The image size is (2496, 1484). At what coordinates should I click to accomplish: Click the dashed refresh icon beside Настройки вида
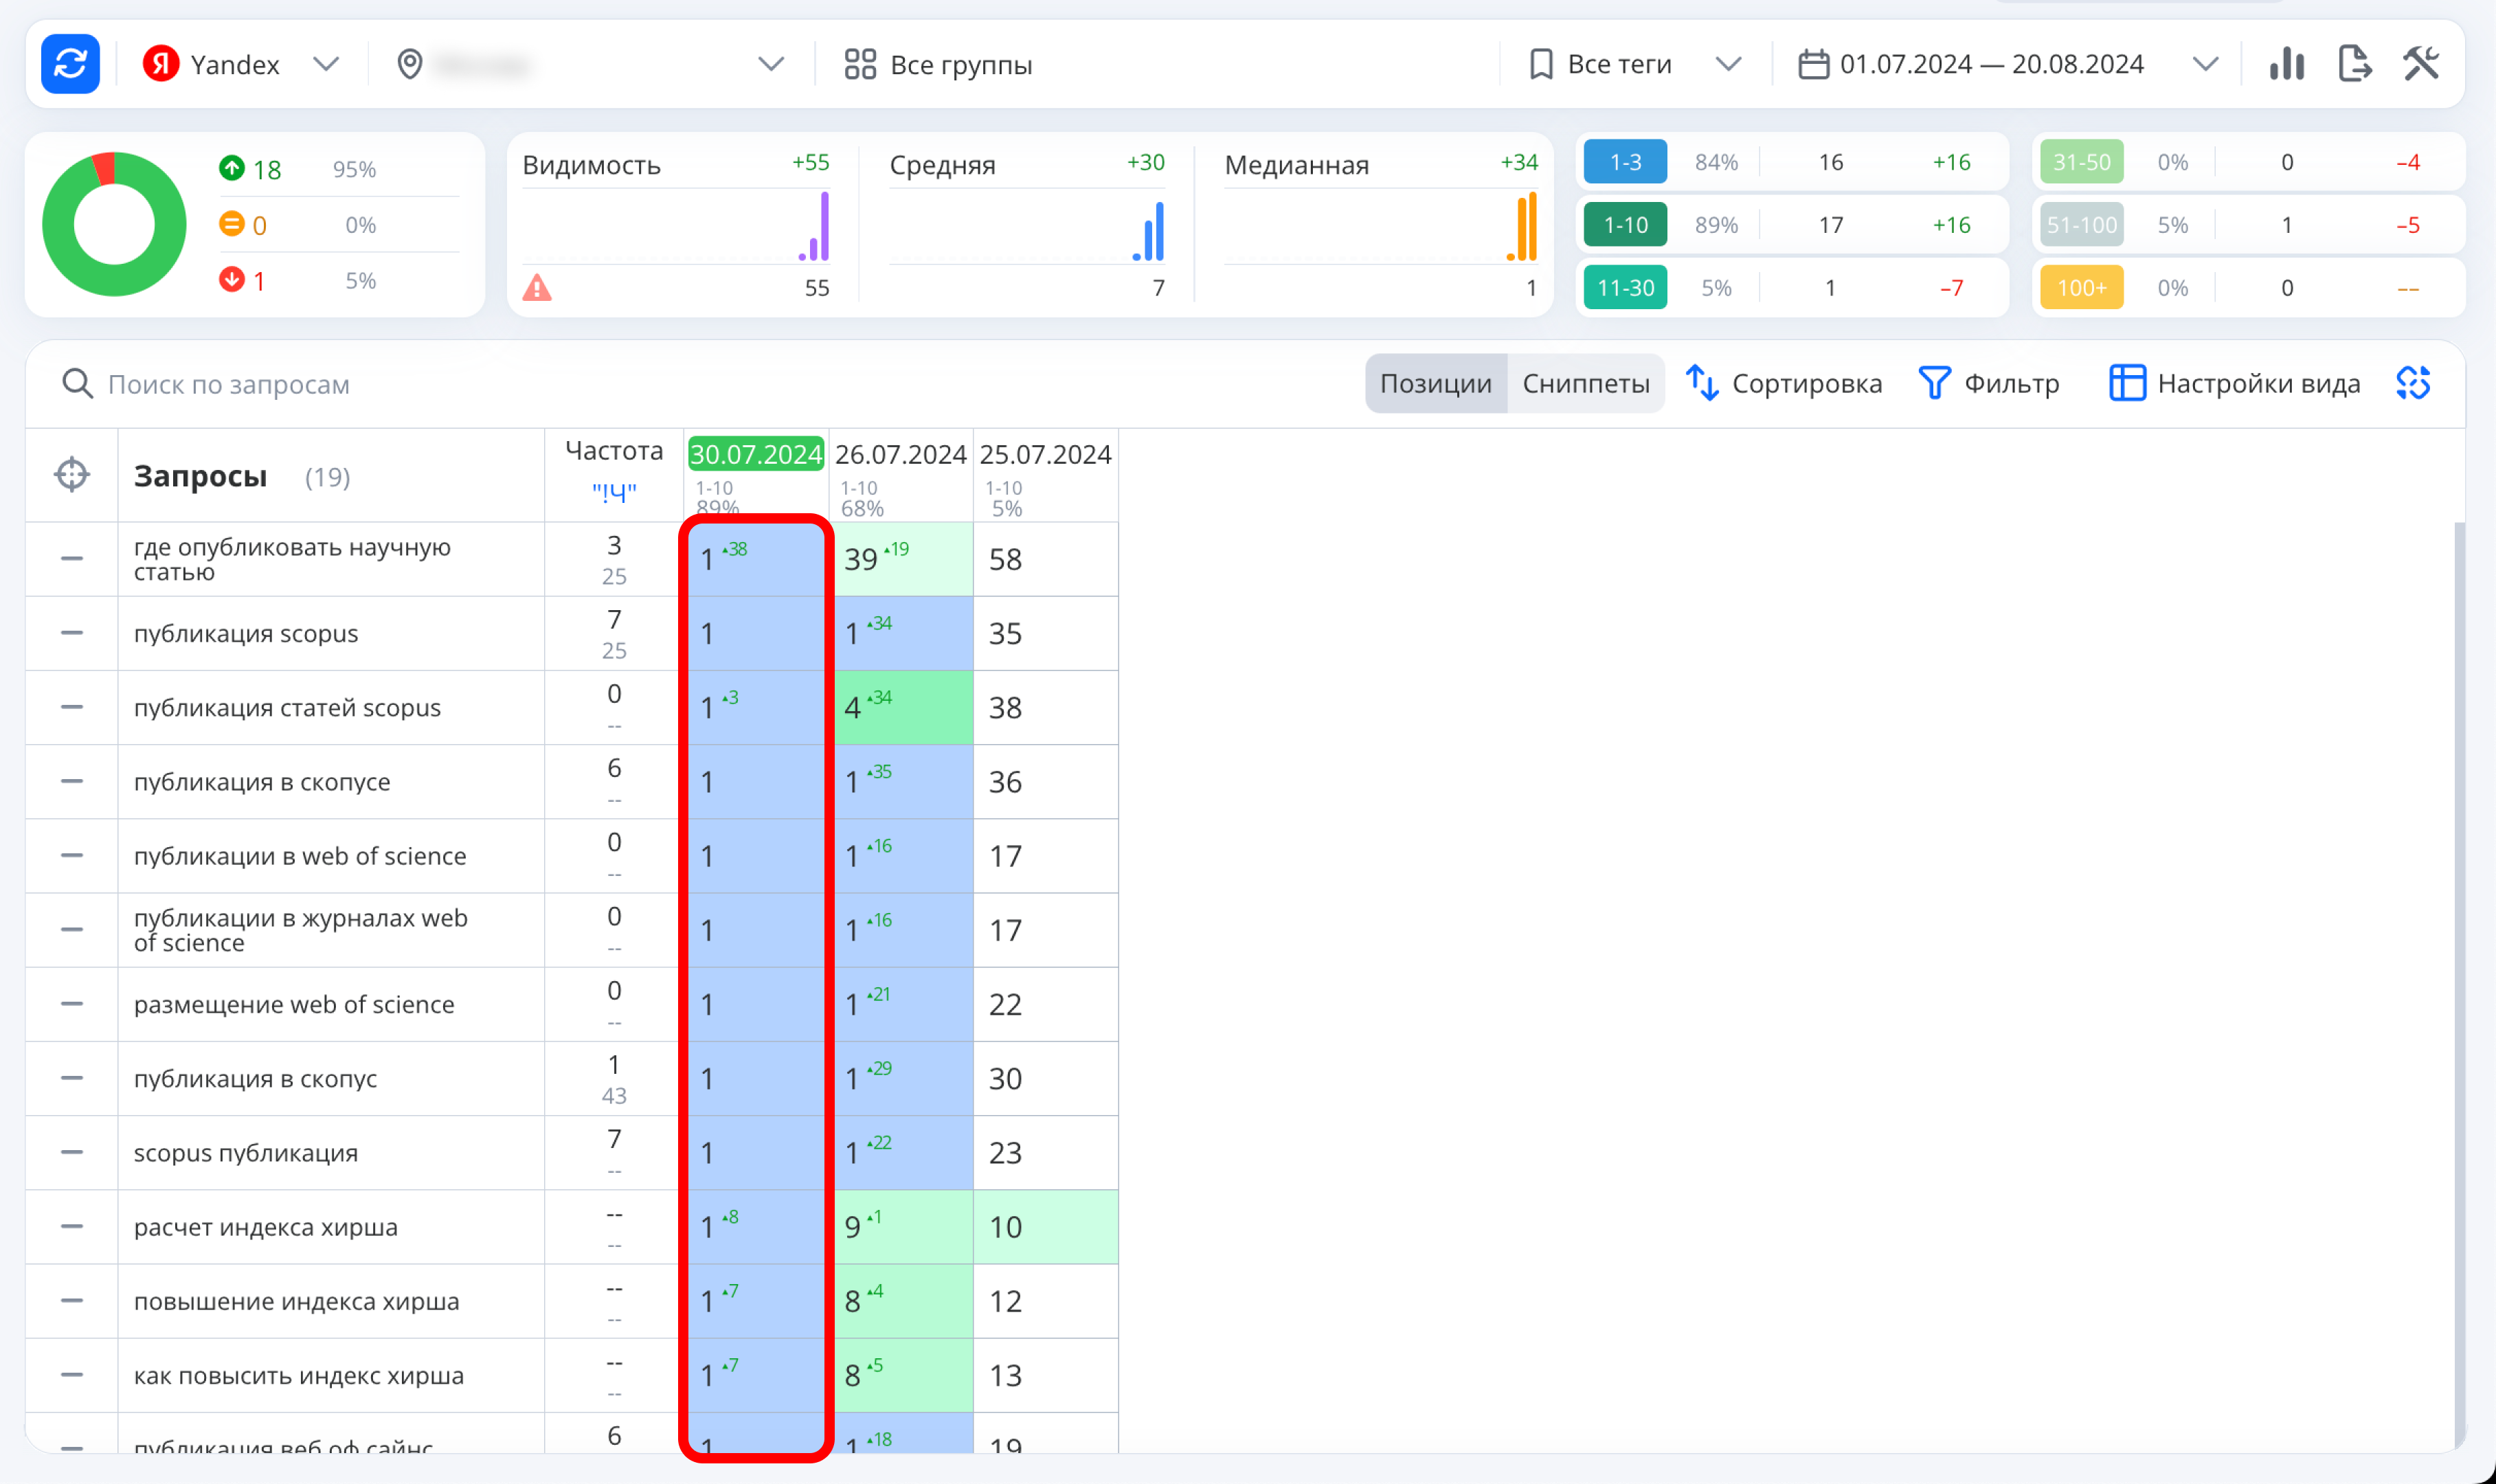pyautogui.click(x=2413, y=383)
